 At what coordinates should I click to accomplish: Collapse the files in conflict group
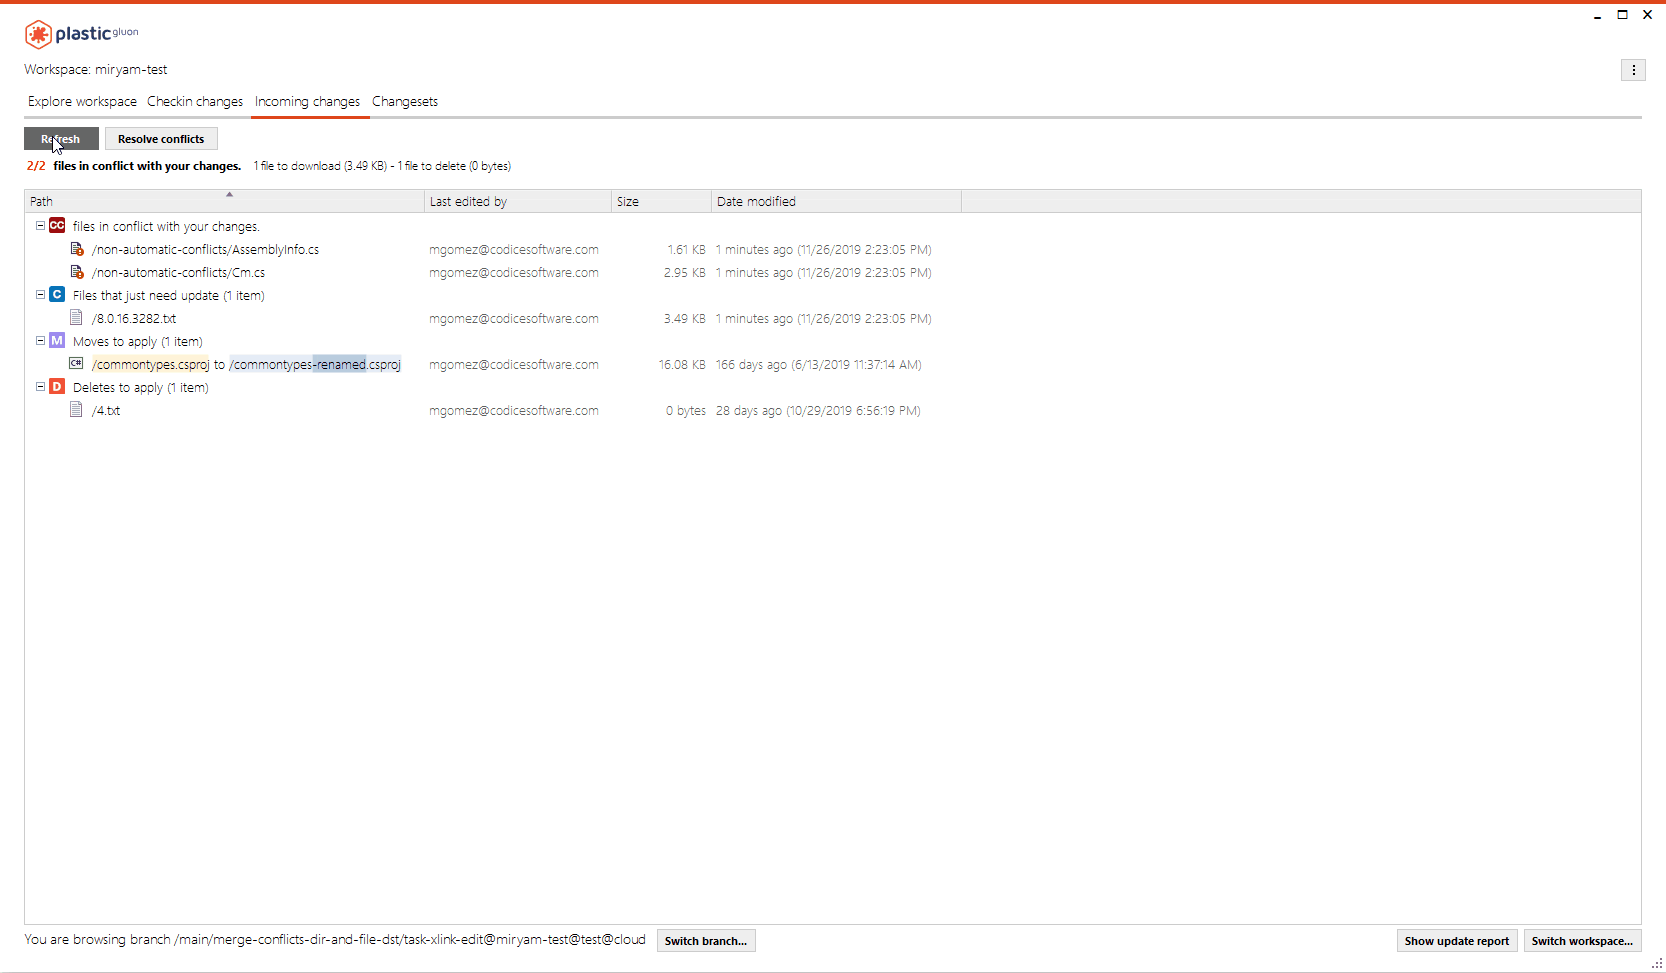pyautogui.click(x=40, y=225)
